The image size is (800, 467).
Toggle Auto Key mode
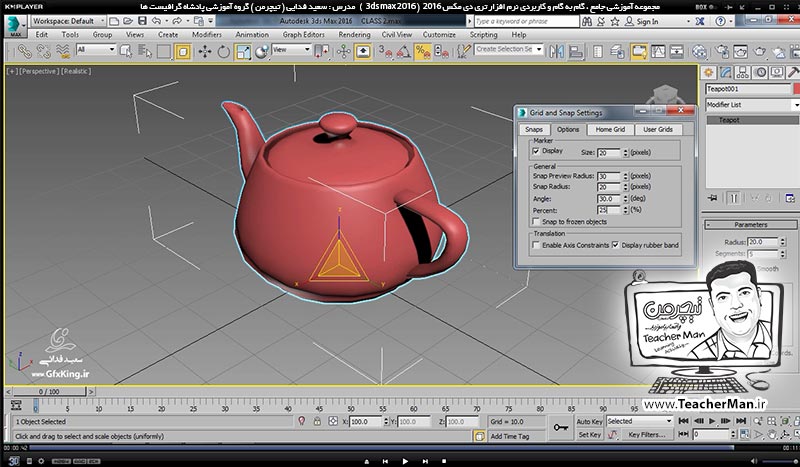[x=589, y=422]
